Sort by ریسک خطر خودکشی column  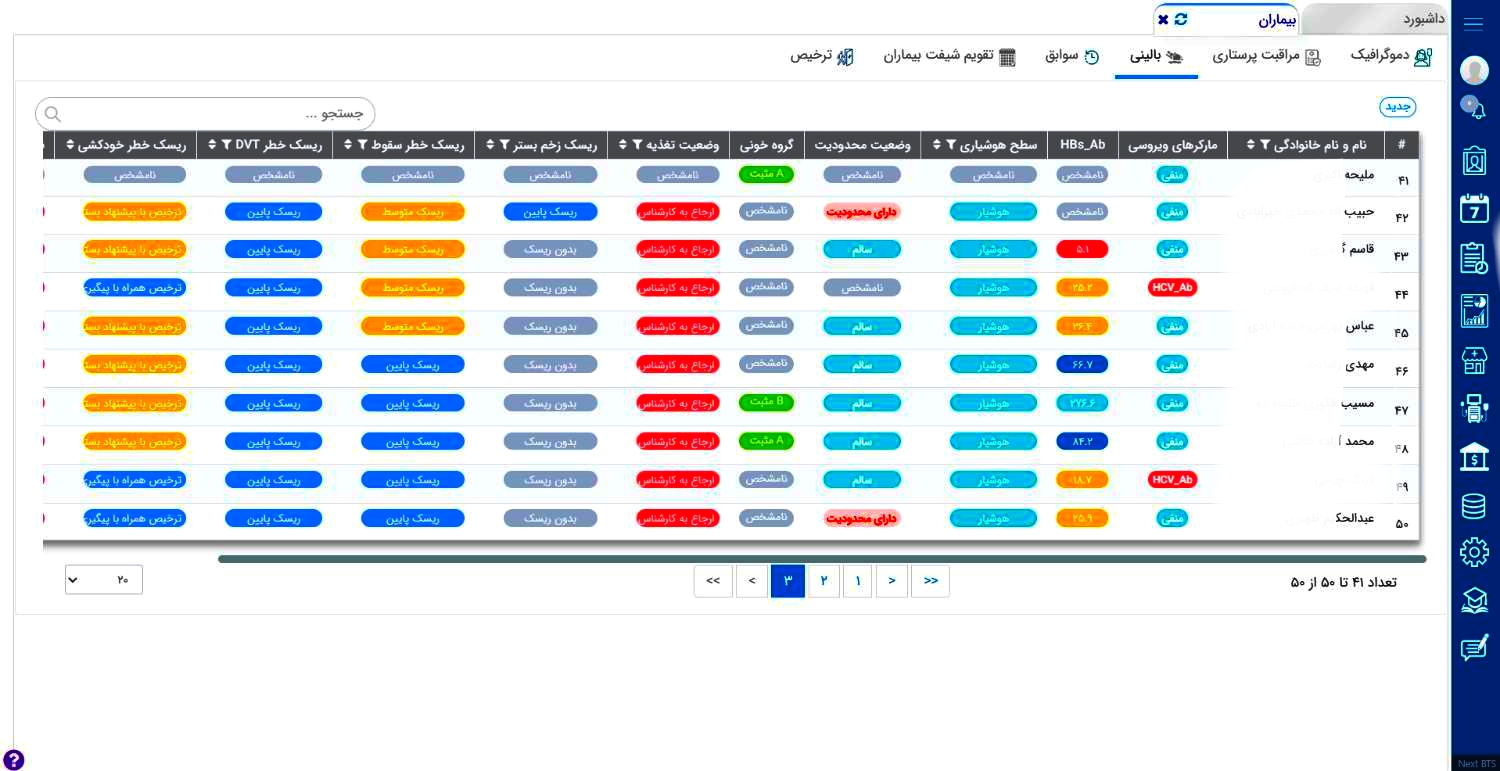(70, 146)
